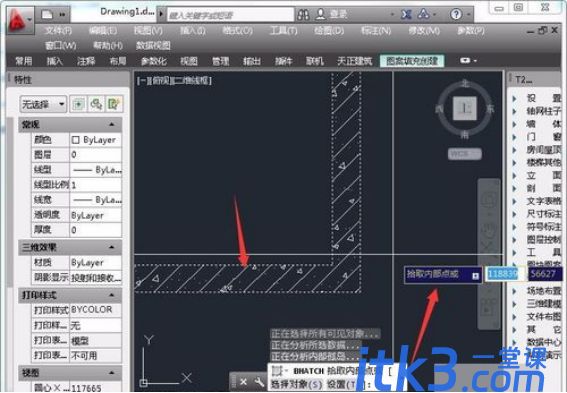Open the 修改(M) menu
Image resolution: width=567 pixels, height=393 pixels.
click(x=424, y=31)
